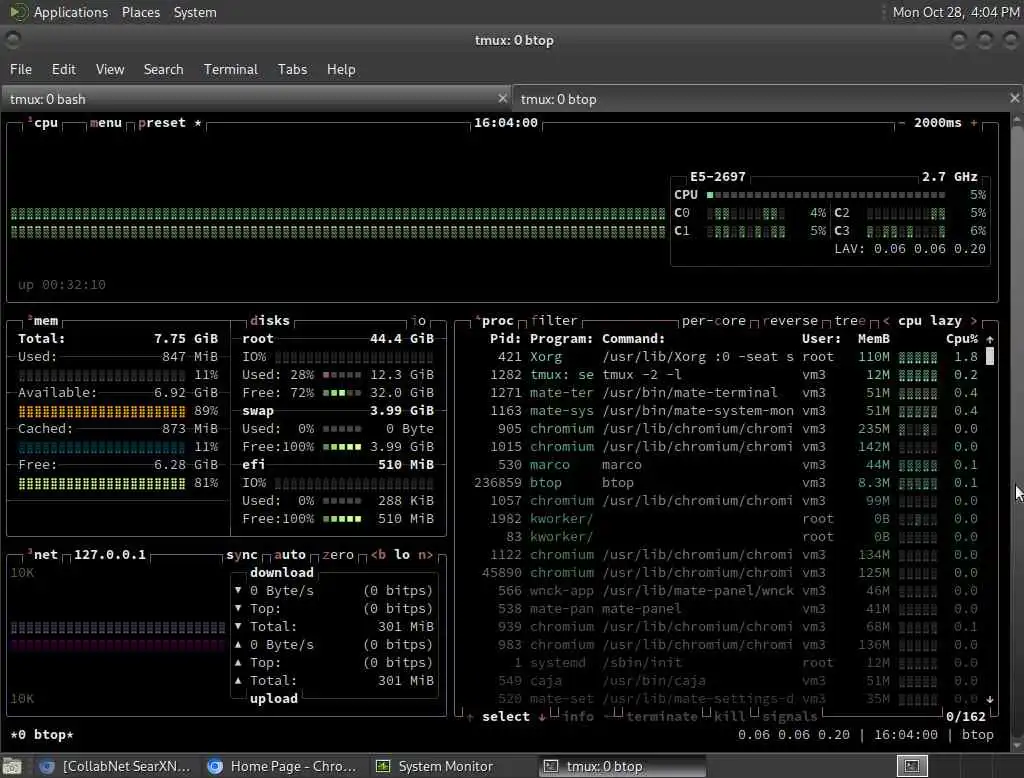
Task: Open the Help menu
Action: point(341,69)
